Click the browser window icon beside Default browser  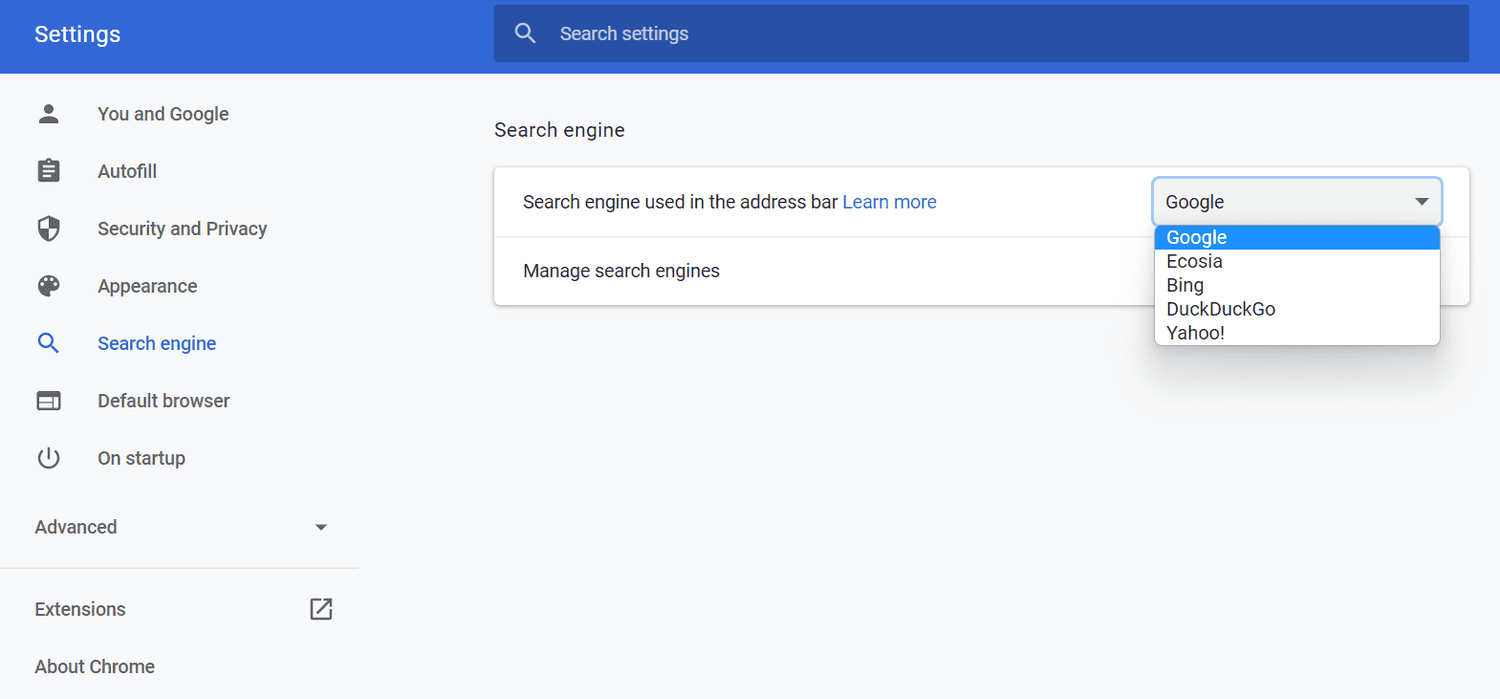[48, 401]
